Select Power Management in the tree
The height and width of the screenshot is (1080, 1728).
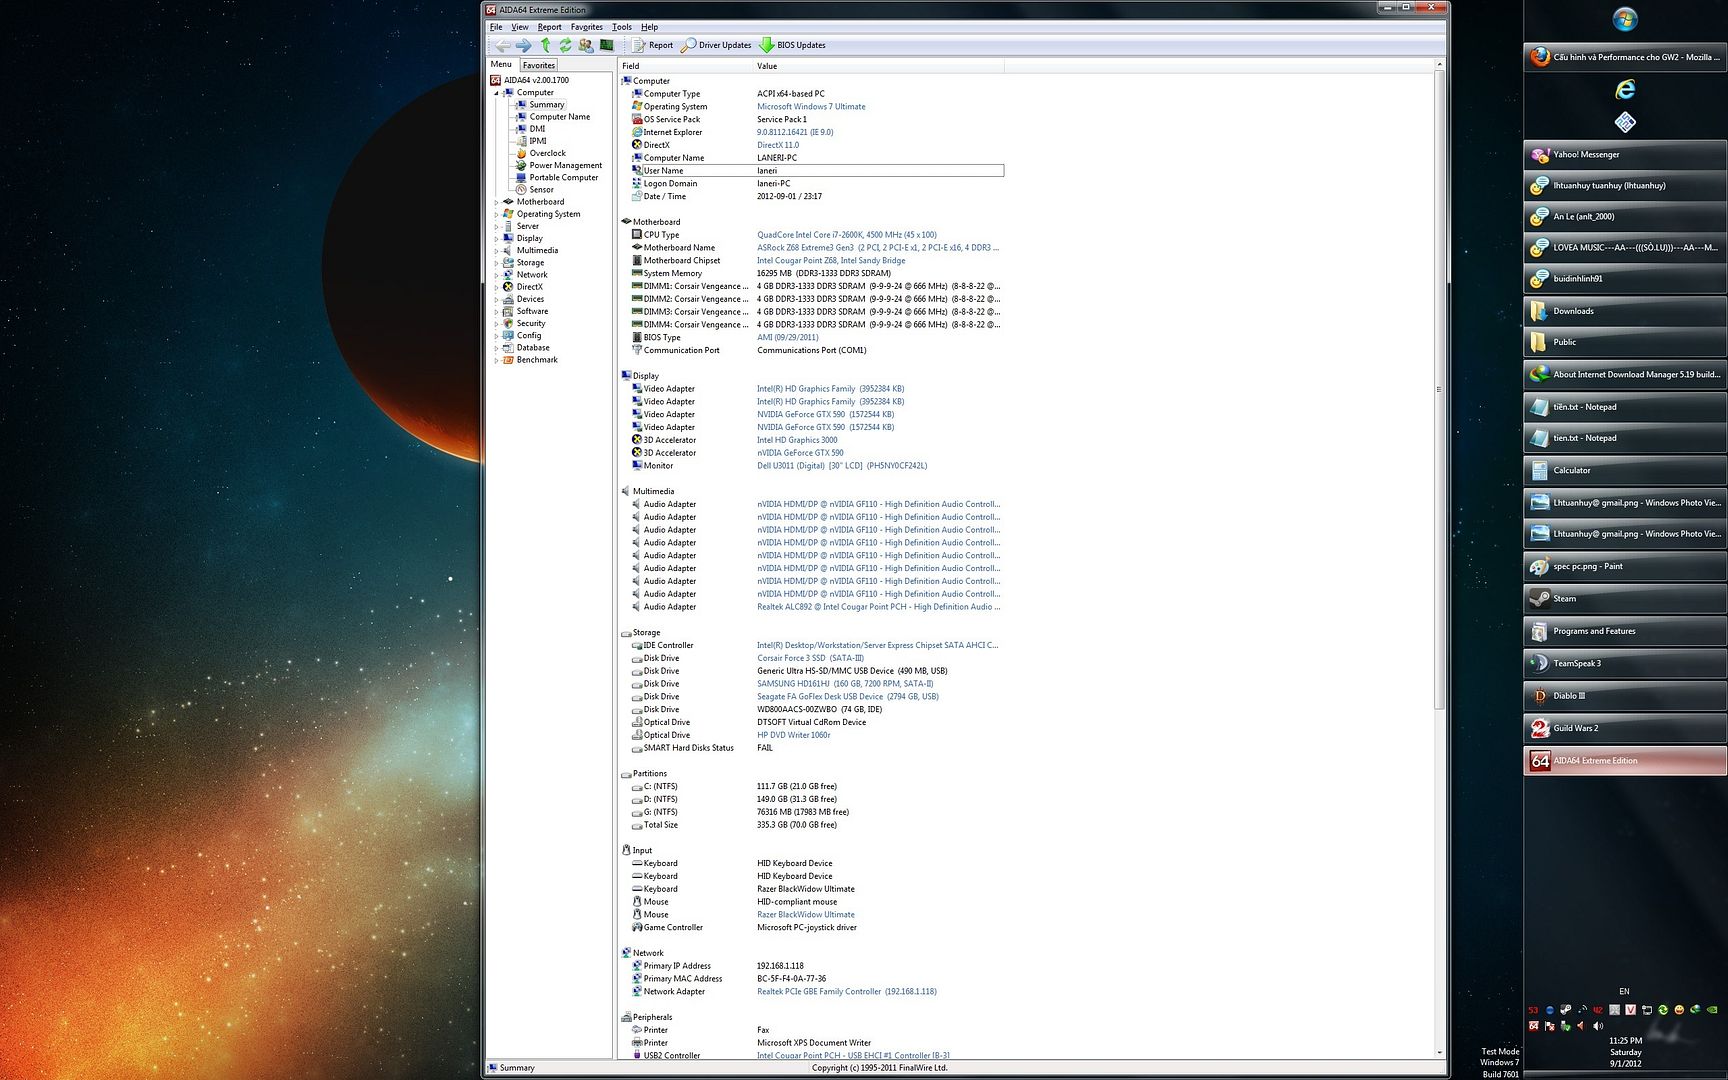565,165
